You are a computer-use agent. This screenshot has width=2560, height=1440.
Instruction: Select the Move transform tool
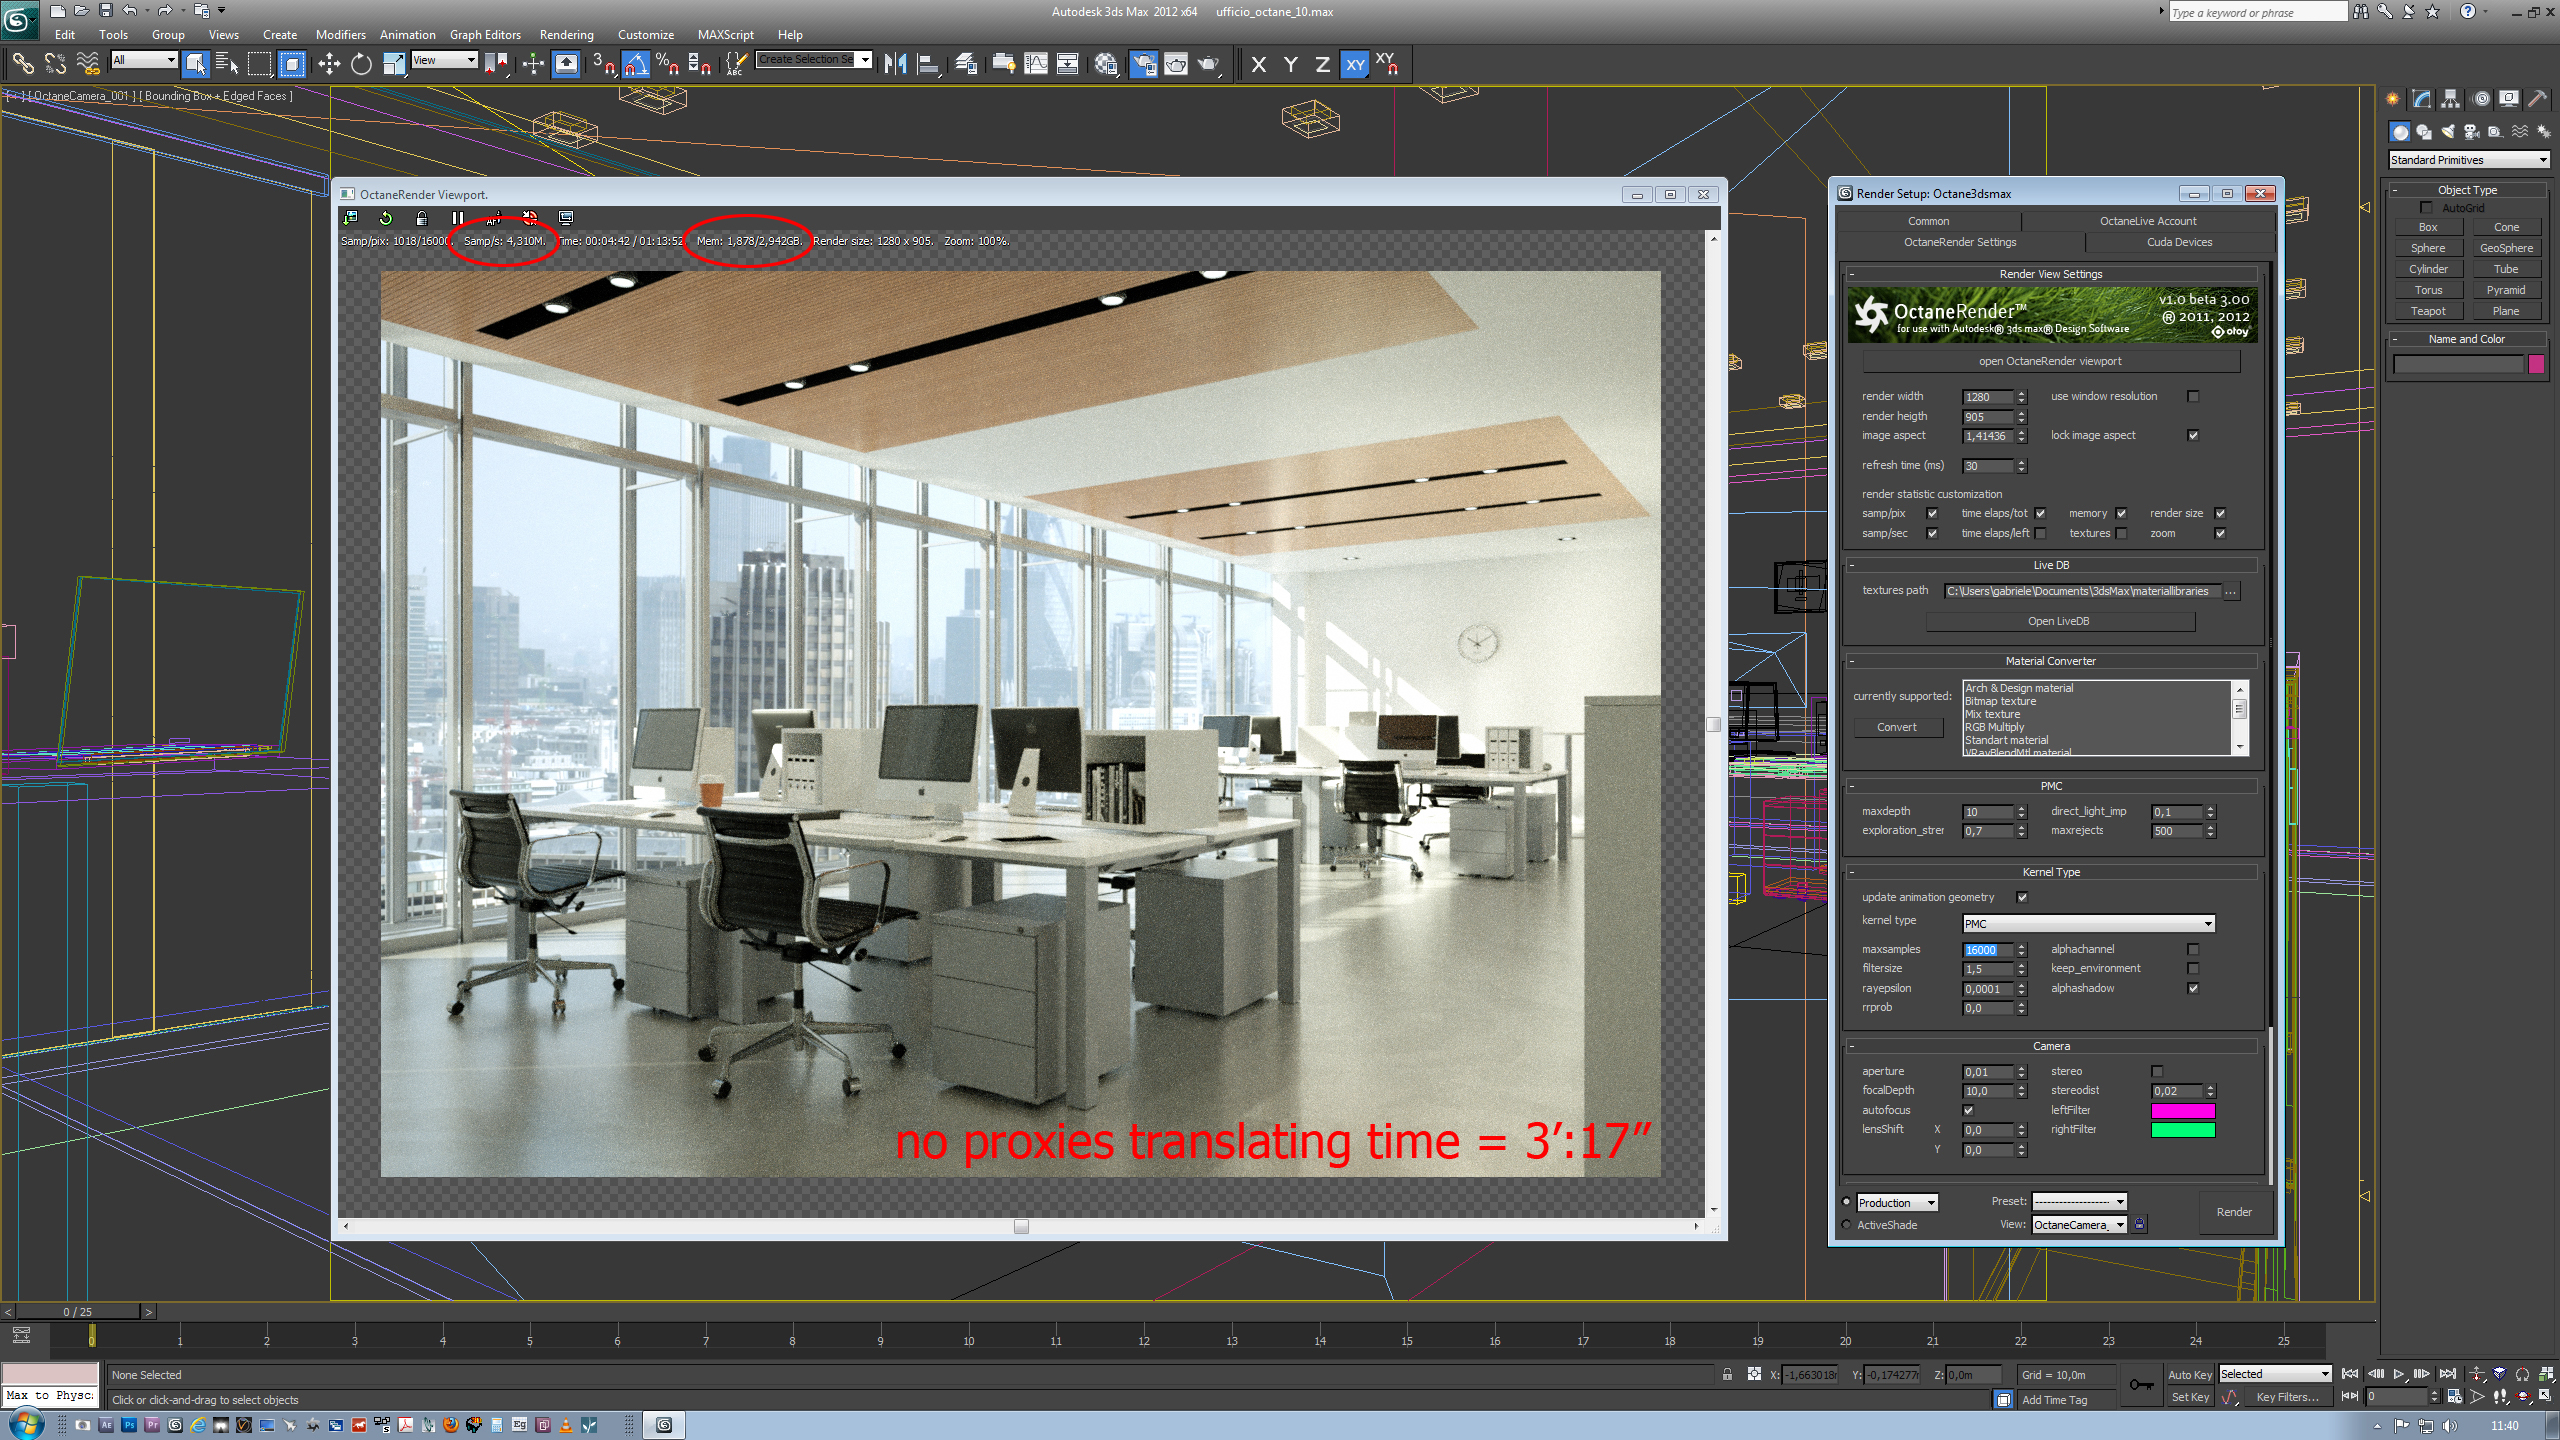click(x=329, y=65)
